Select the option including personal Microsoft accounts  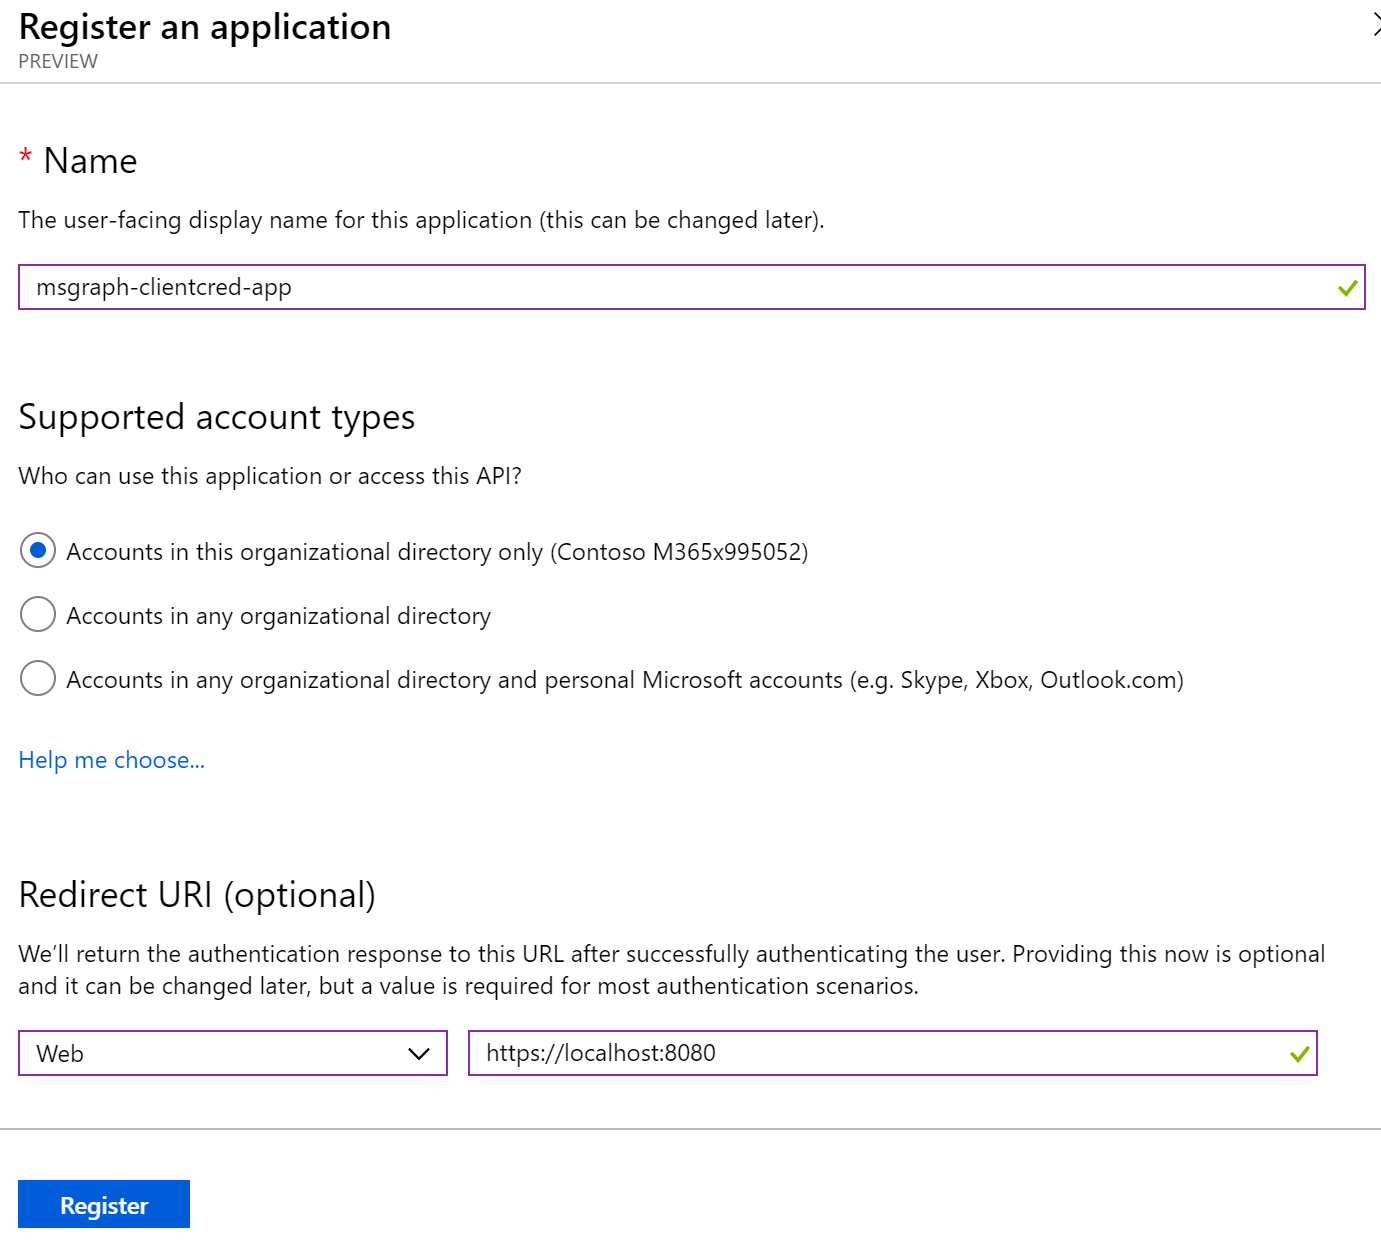(37, 678)
